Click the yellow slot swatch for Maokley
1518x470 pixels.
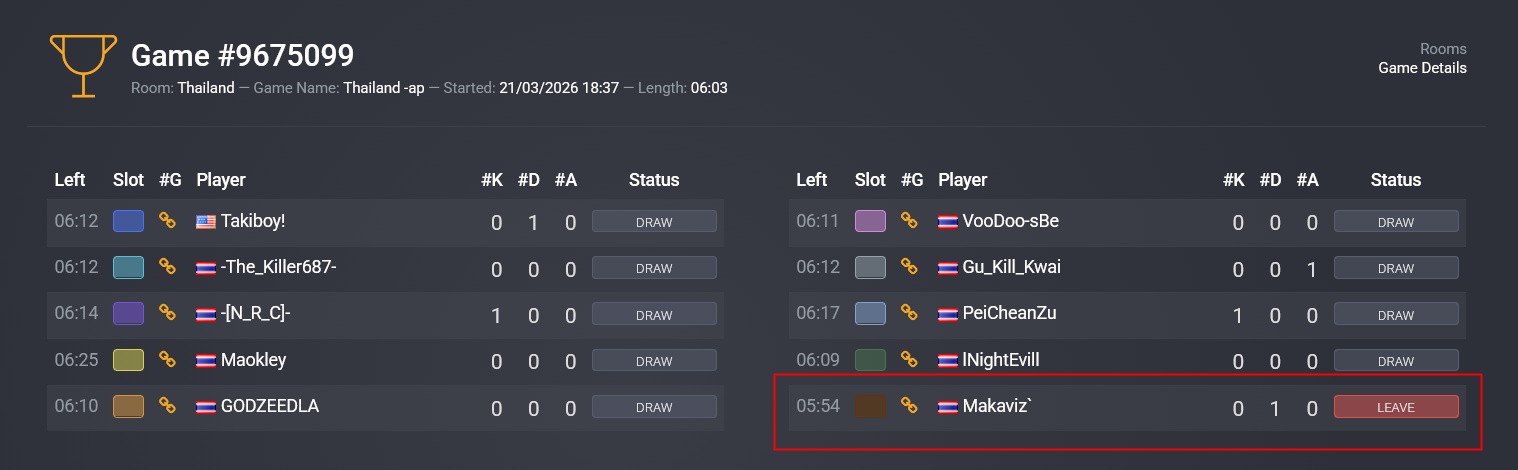(128, 360)
